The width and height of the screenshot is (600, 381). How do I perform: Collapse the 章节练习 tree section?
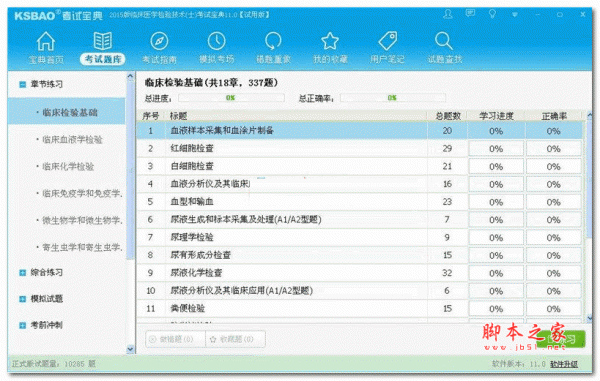(x=23, y=84)
